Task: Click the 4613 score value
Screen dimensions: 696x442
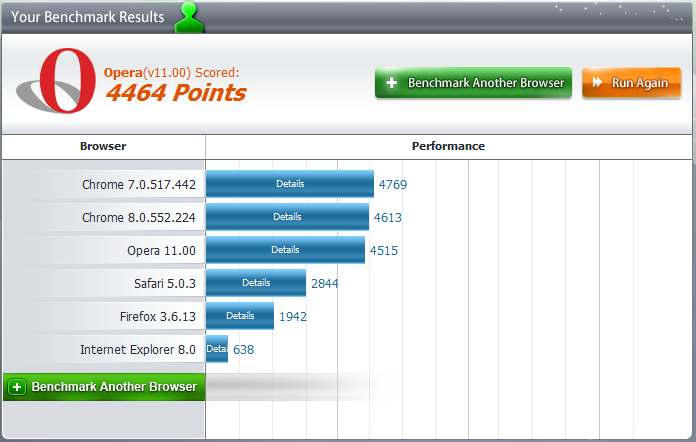Action: point(388,217)
